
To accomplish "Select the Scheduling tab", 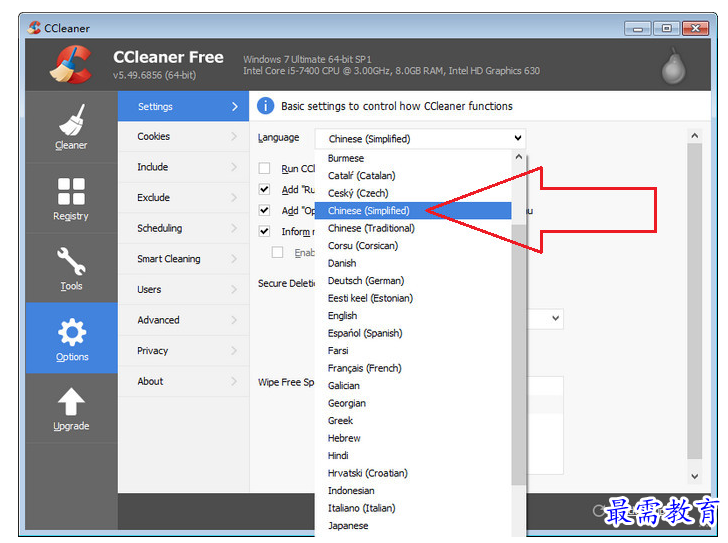I will click(183, 228).
